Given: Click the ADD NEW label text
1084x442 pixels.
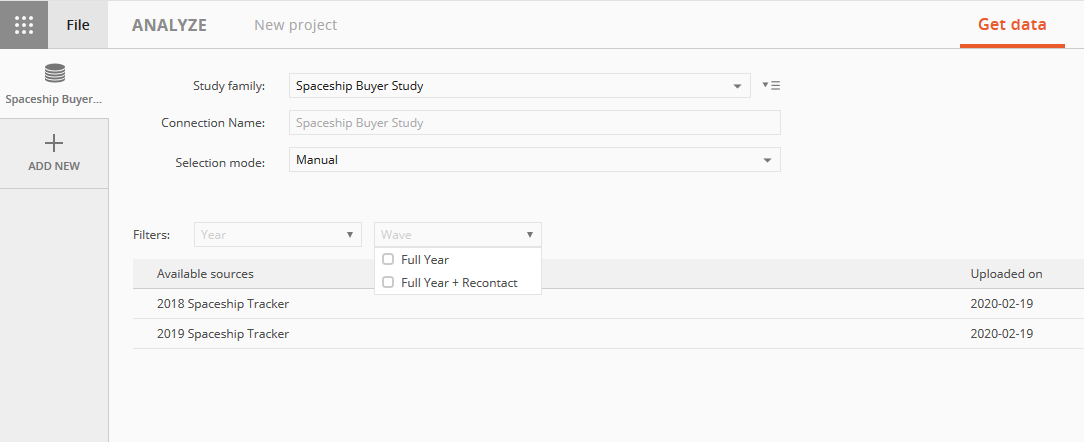Looking at the screenshot, I should pyautogui.click(x=54, y=166).
